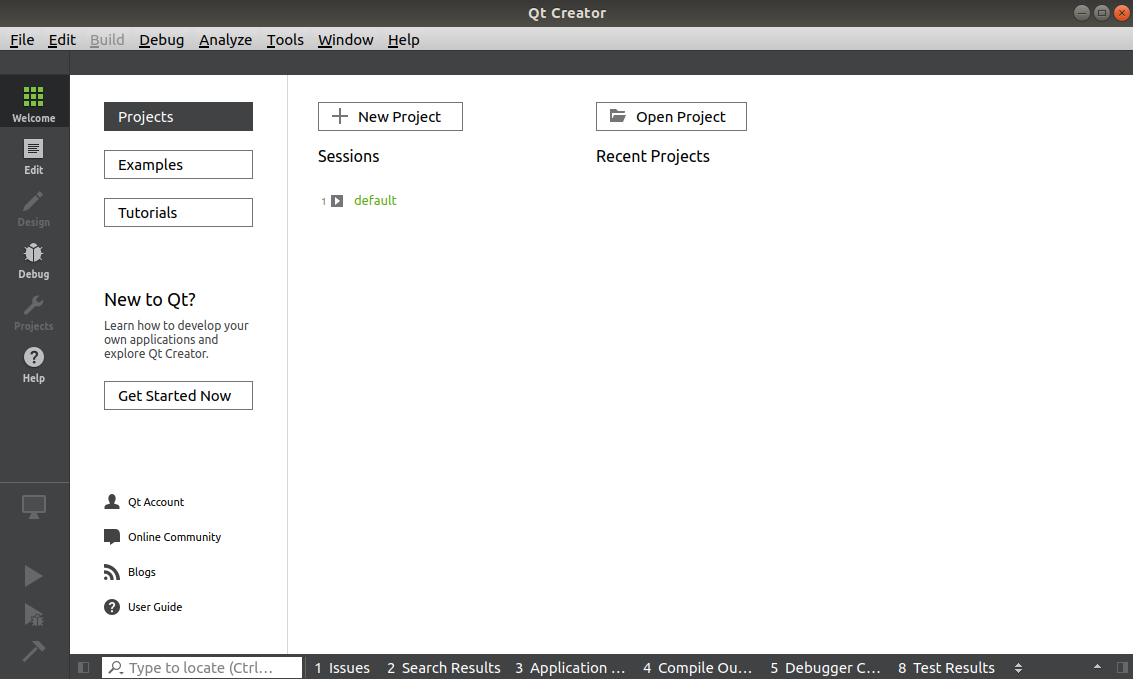The height and width of the screenshot is (679, 1133).
Task: Click Qt Account person icon
Action: pos(112,501)
